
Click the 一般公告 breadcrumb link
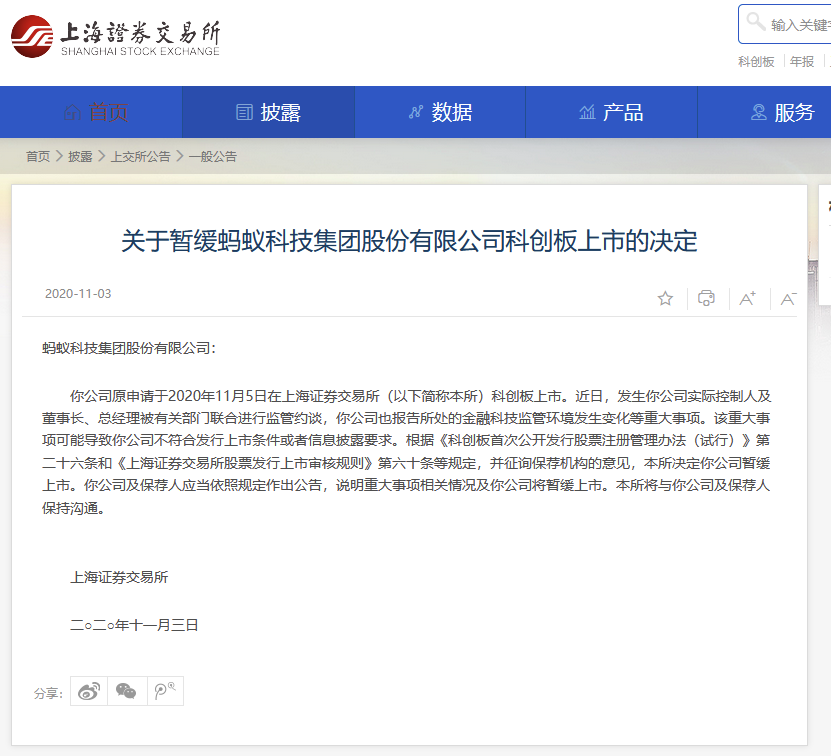(213, 156)
